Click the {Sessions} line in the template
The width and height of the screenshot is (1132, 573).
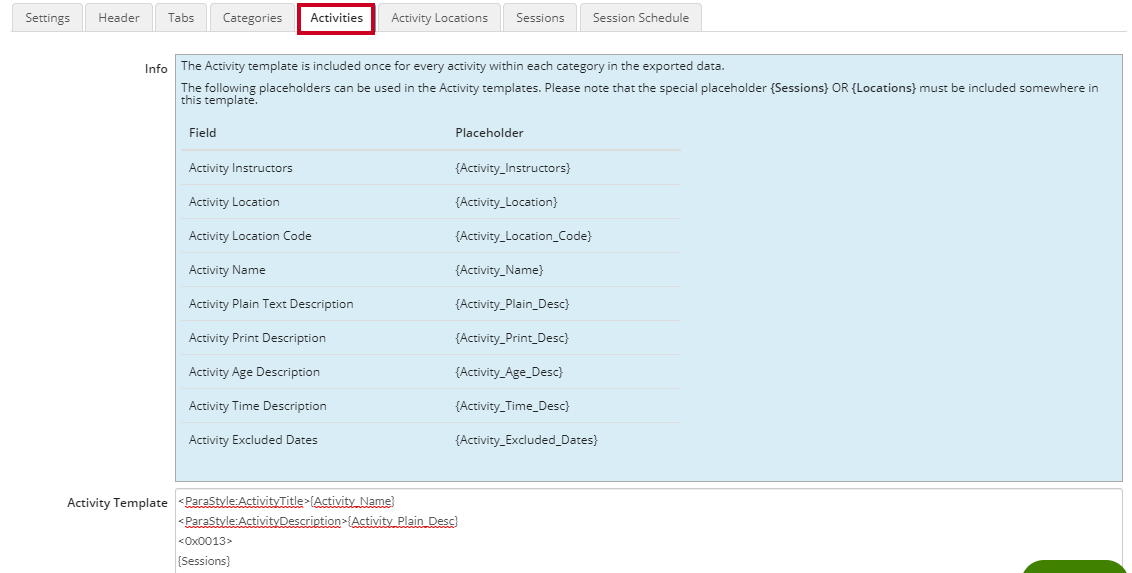204,561
